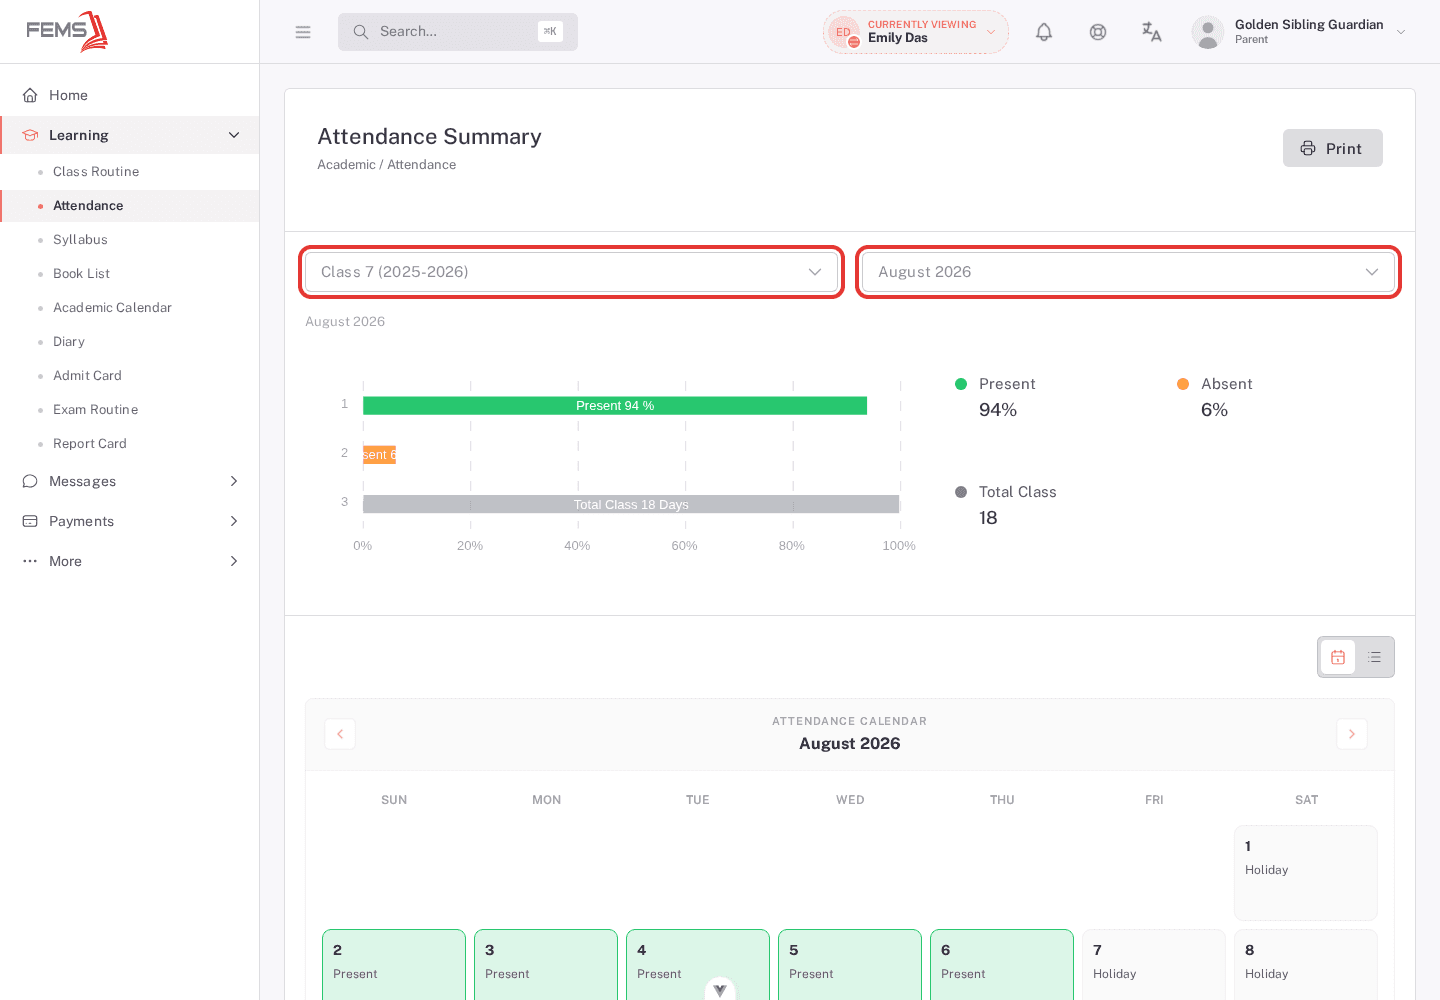Screen dimensions: 1440x1000
Task: Open the Class 7 (2025-2026) dropdown
Action: point(572,272)
